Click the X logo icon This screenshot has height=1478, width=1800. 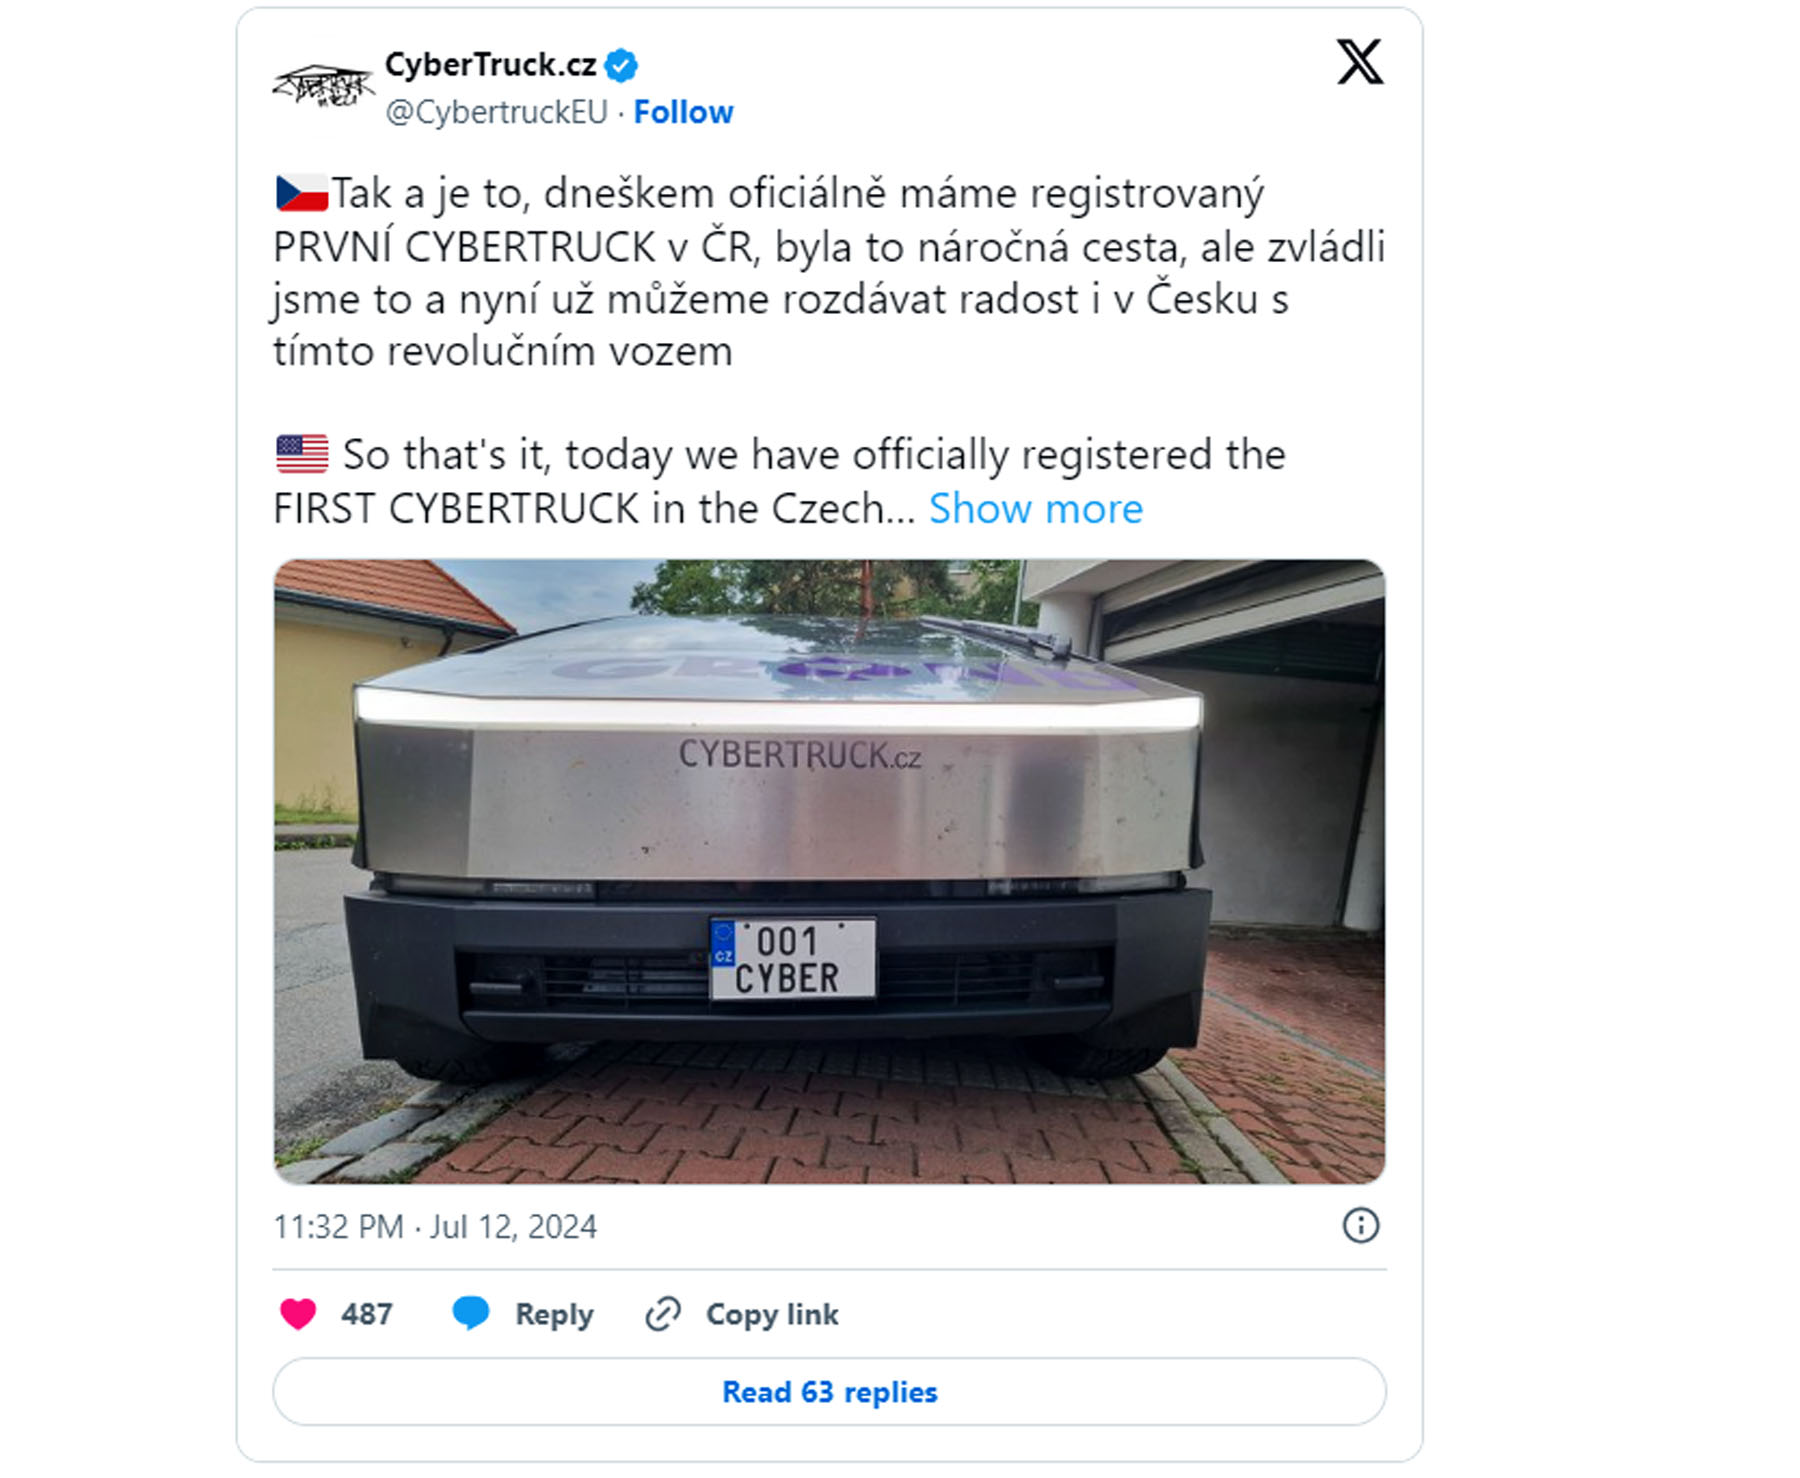1360,62
